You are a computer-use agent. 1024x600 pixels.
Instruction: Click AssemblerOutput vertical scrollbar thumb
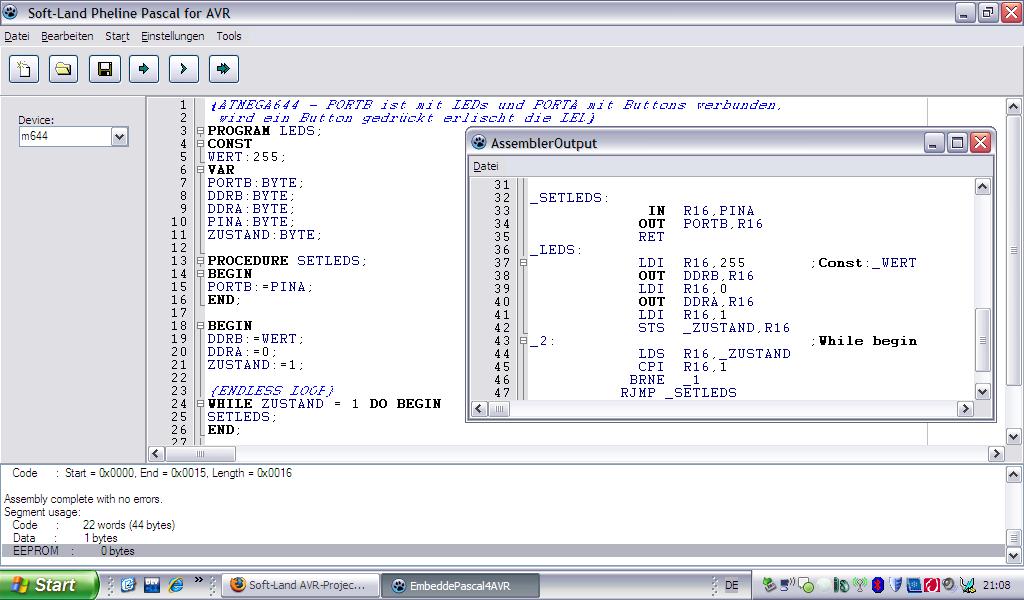(982, 339)
